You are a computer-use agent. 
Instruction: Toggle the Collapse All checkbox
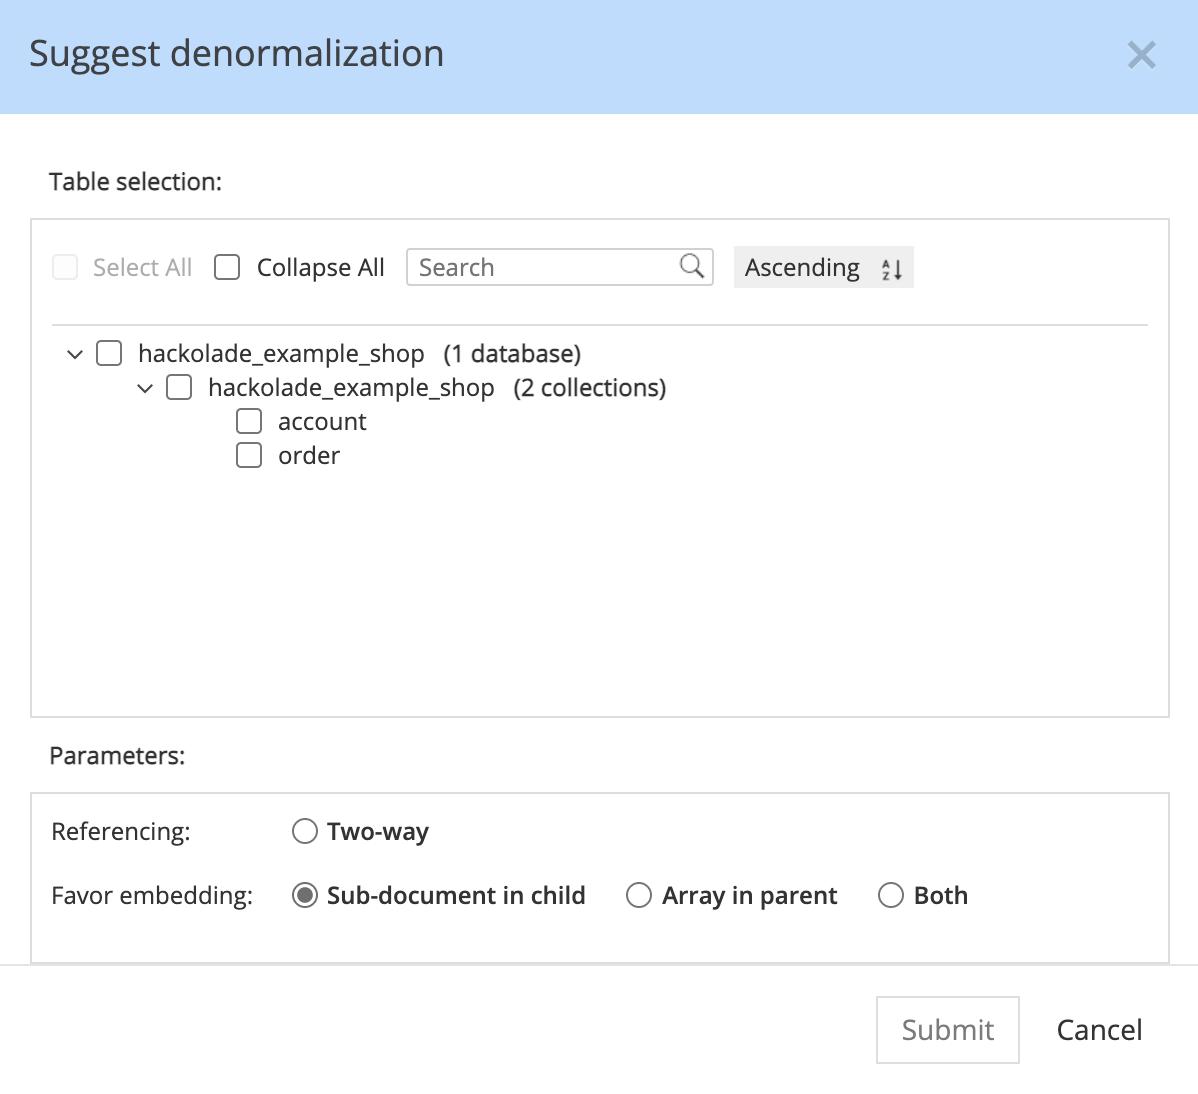tap(227, 267)
